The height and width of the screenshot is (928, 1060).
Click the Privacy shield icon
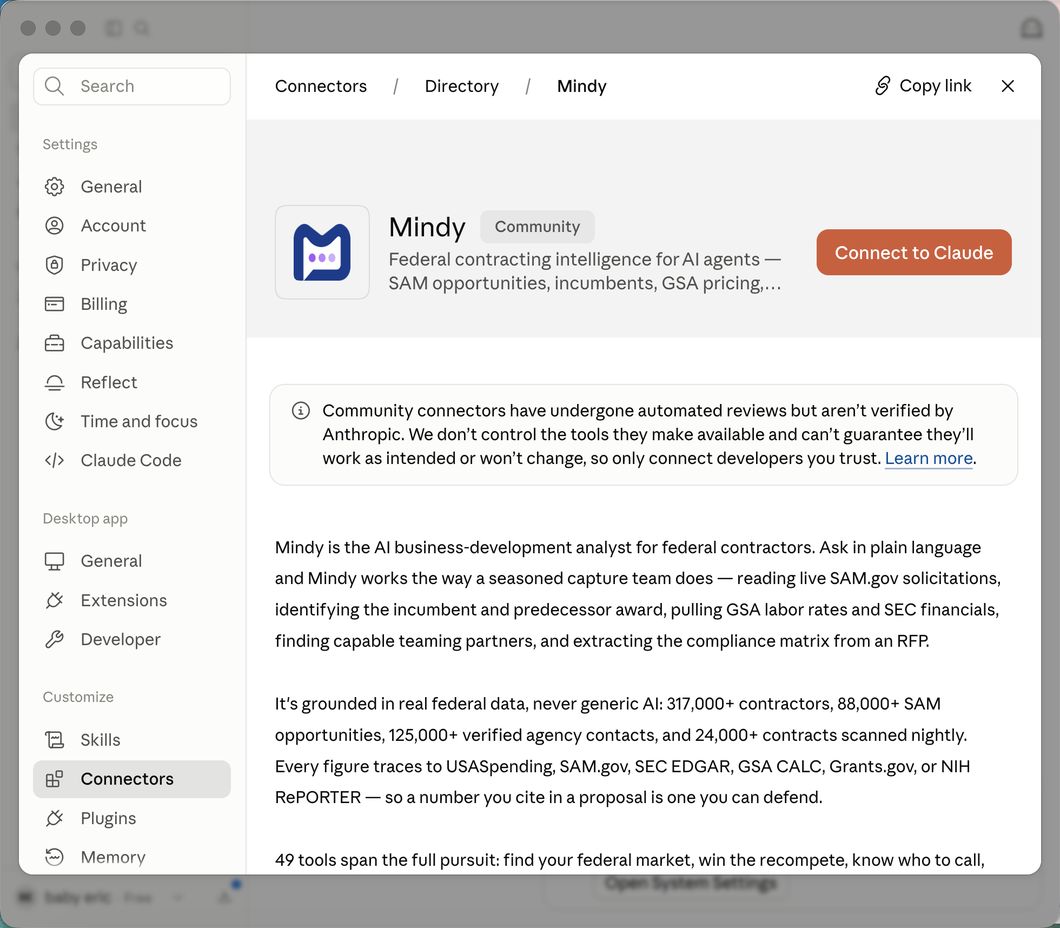coord(54,265)
